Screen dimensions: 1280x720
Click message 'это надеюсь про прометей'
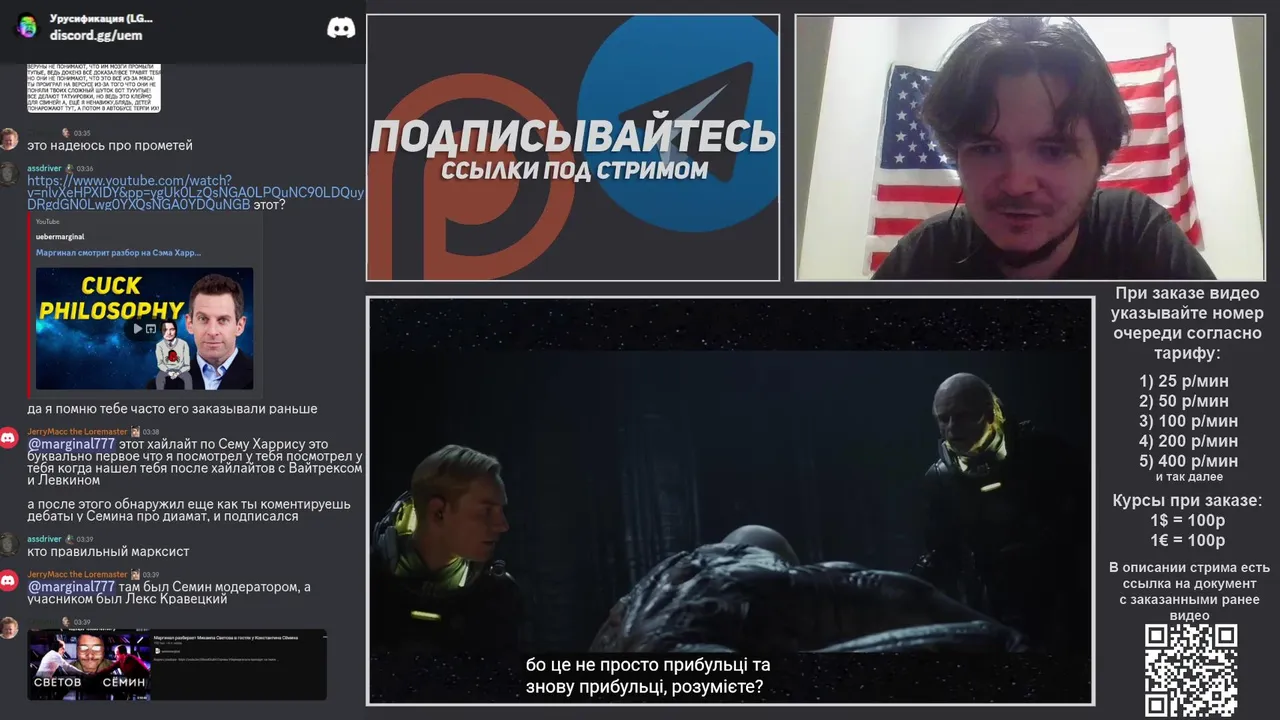[110, 146]
